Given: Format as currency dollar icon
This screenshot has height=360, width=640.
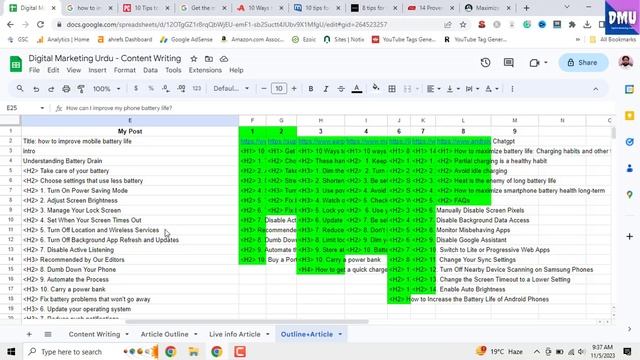Looking at the screenshot, I should 136,89.
